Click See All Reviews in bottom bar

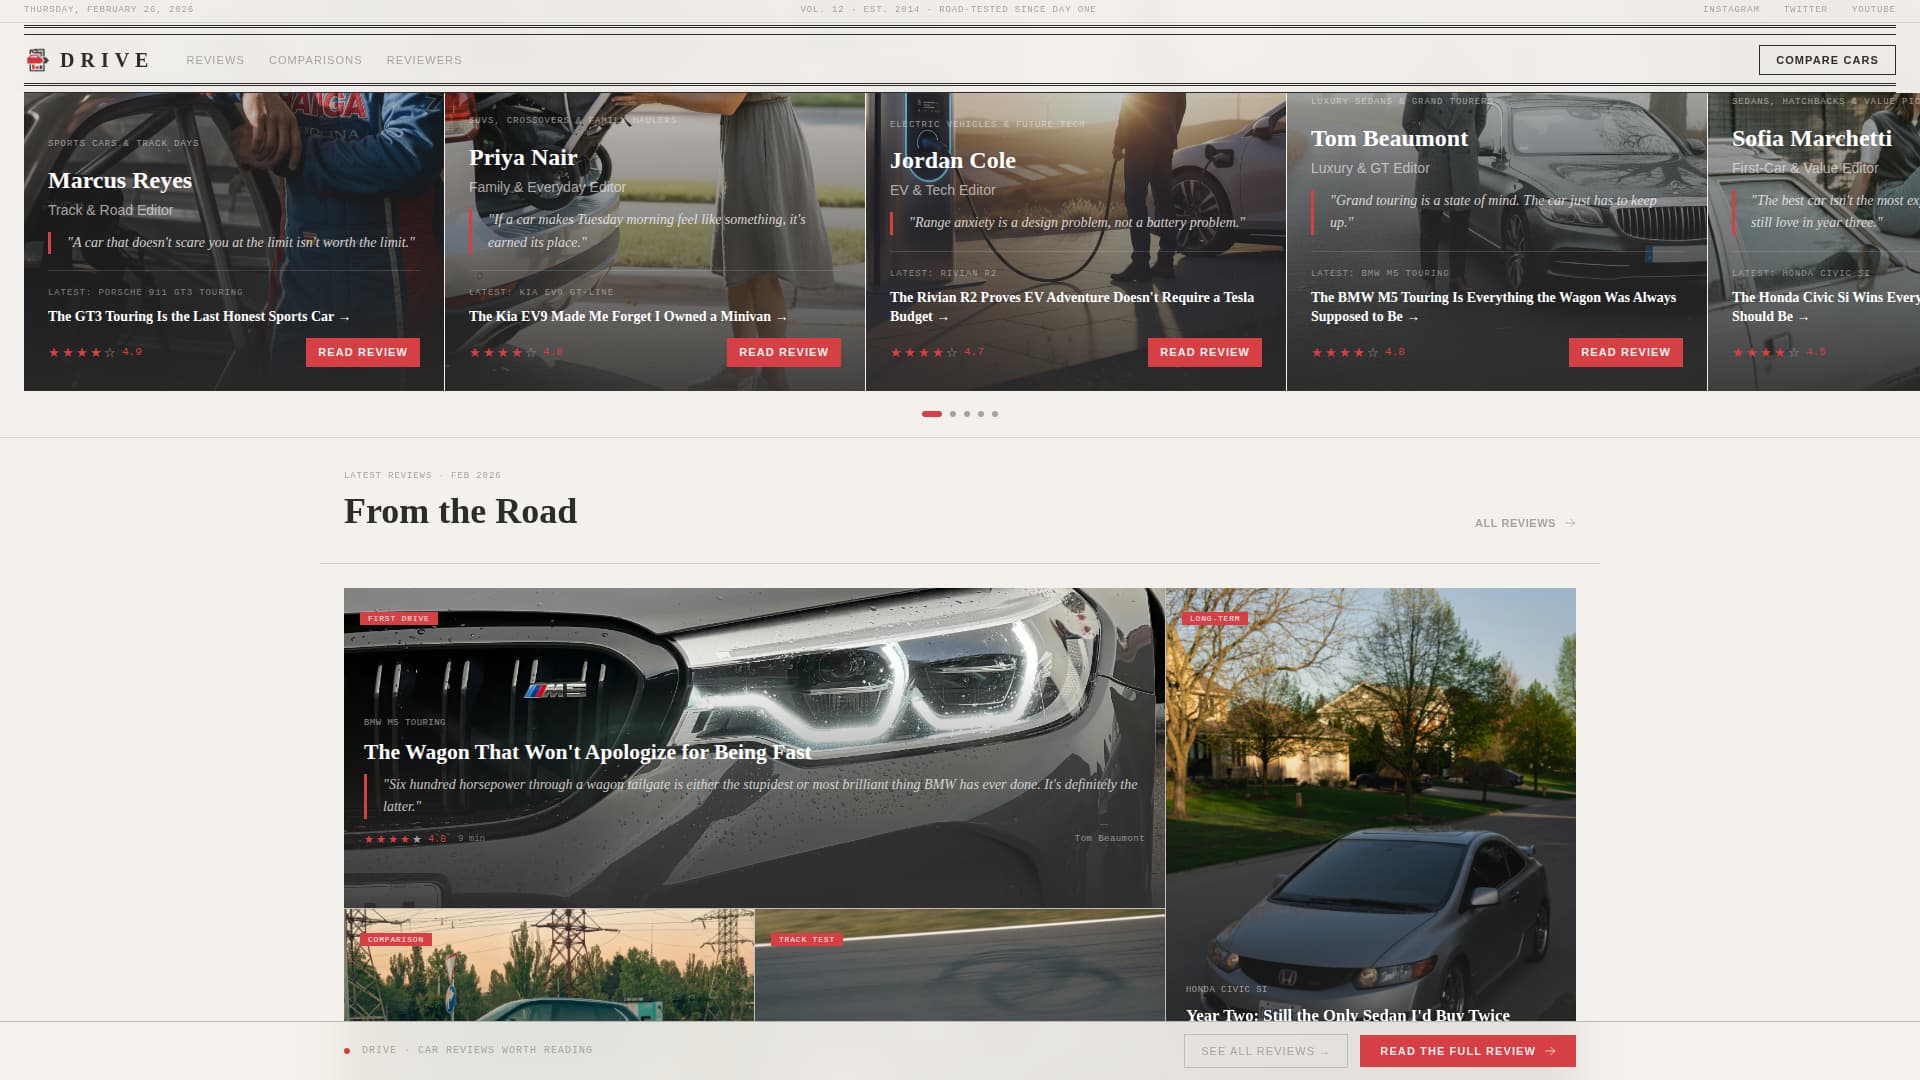tap(1266, 1051)
